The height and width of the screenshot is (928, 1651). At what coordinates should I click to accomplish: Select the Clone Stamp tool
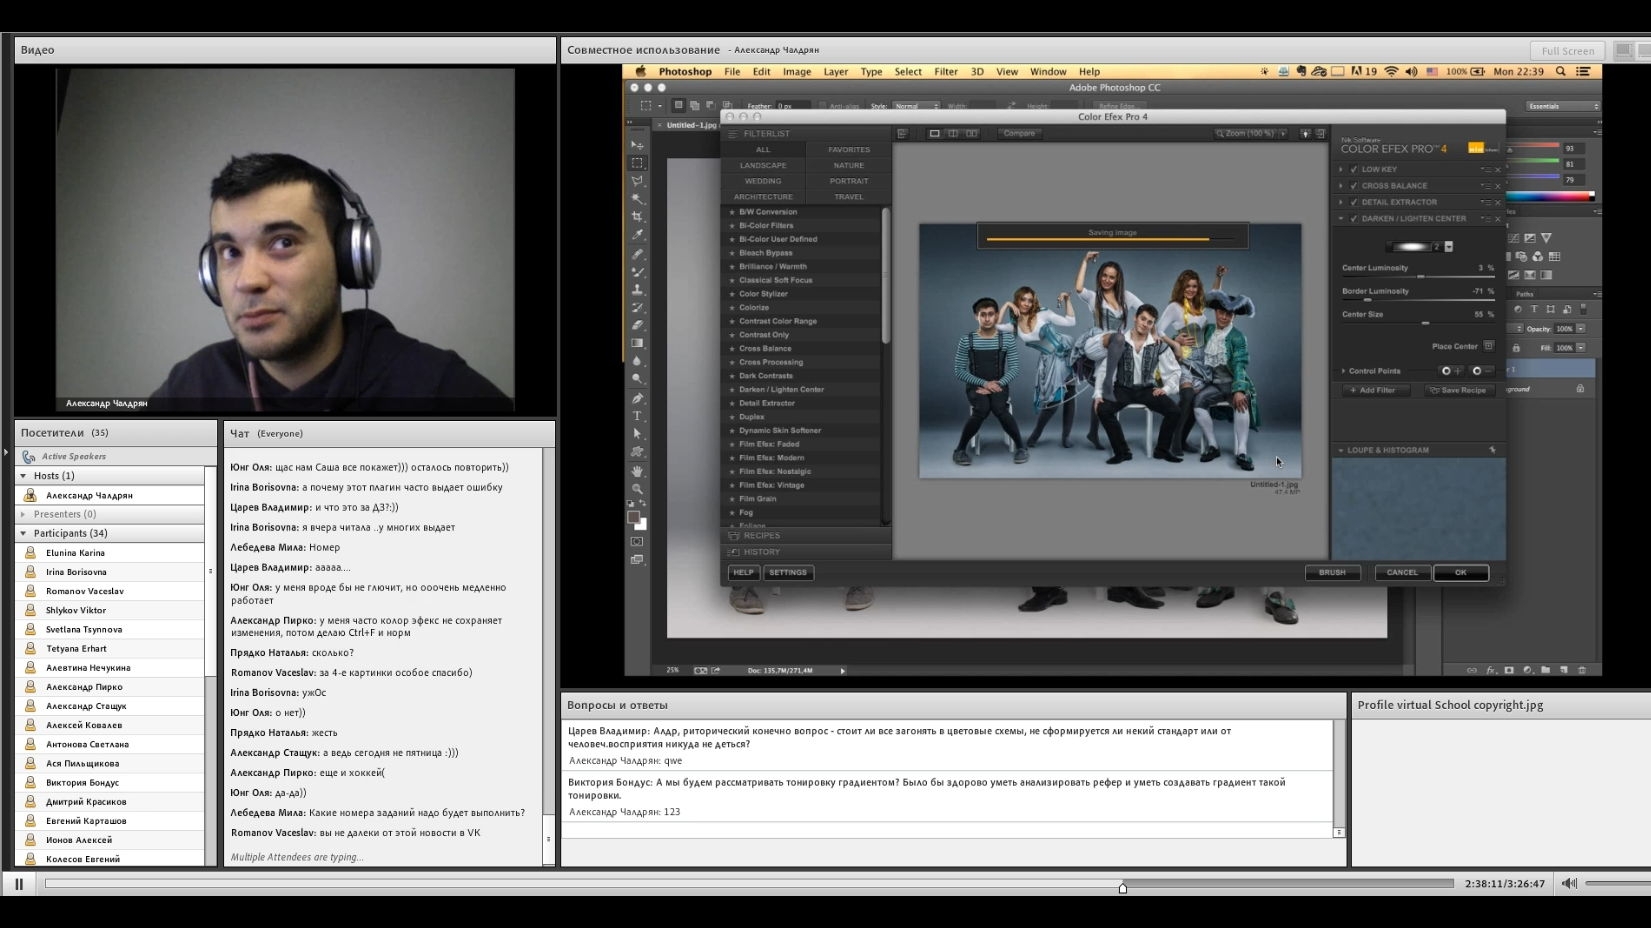click(x=637, y=290)
